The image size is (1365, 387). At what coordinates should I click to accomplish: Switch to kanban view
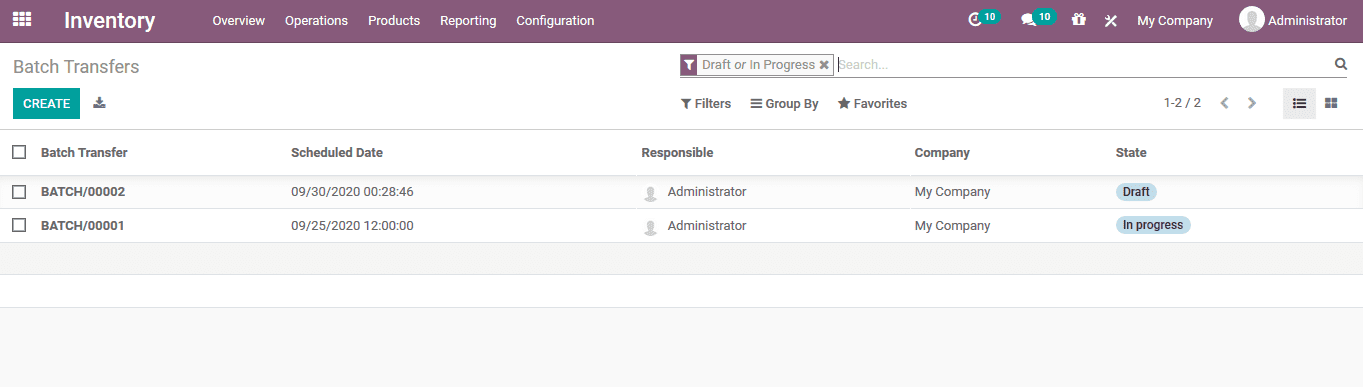click(x=1331, y=103)
